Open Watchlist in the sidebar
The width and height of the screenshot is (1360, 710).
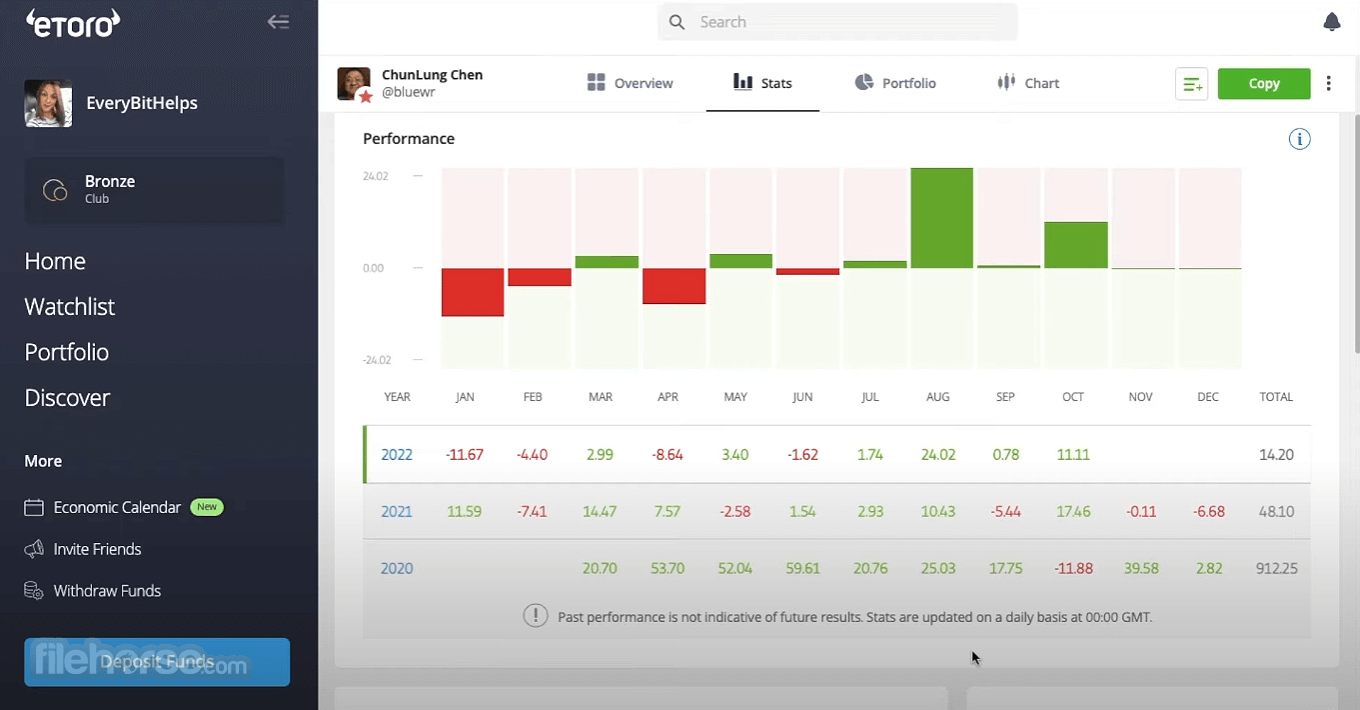click(x=70, y=307)
